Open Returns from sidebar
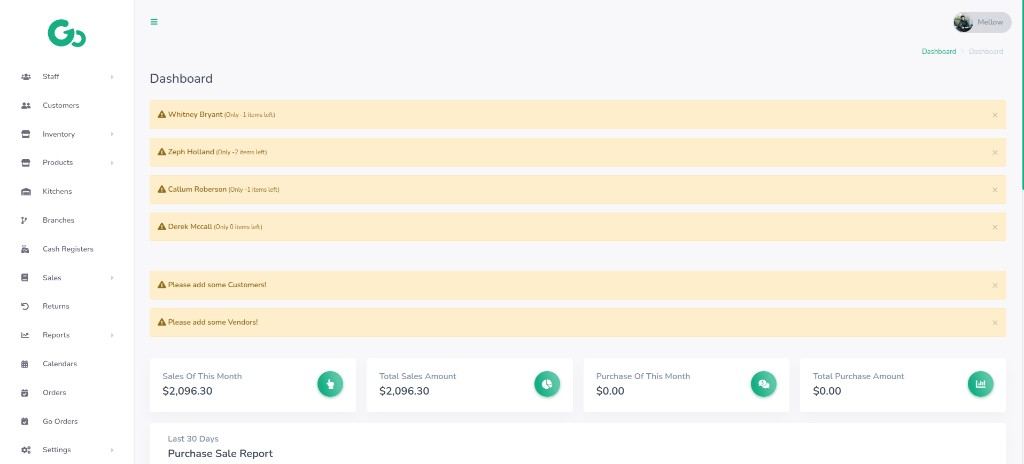The image size is (1024, 464). point(56,306)
